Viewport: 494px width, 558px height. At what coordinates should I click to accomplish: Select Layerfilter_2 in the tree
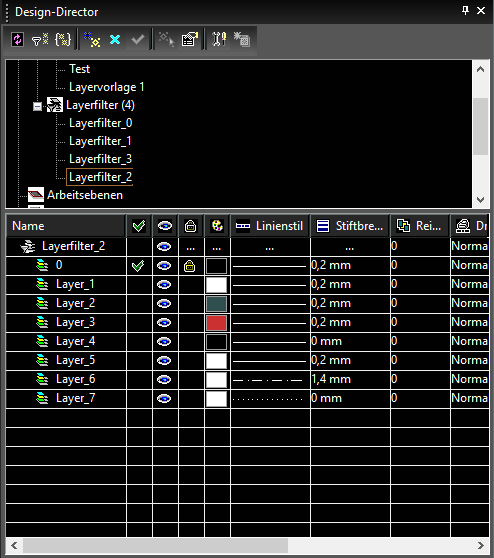pyautogui.click(x=100, y=177)
